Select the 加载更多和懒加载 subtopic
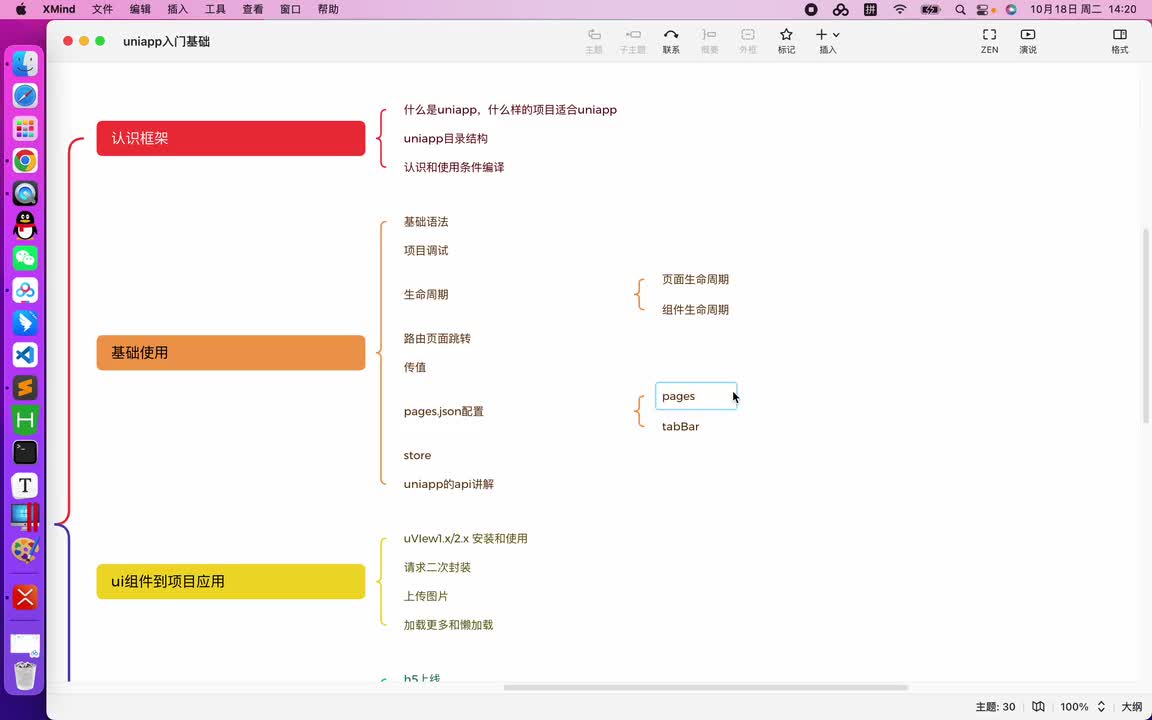Viewport: 1152px width, 720px height. click(x=448, y=625)
